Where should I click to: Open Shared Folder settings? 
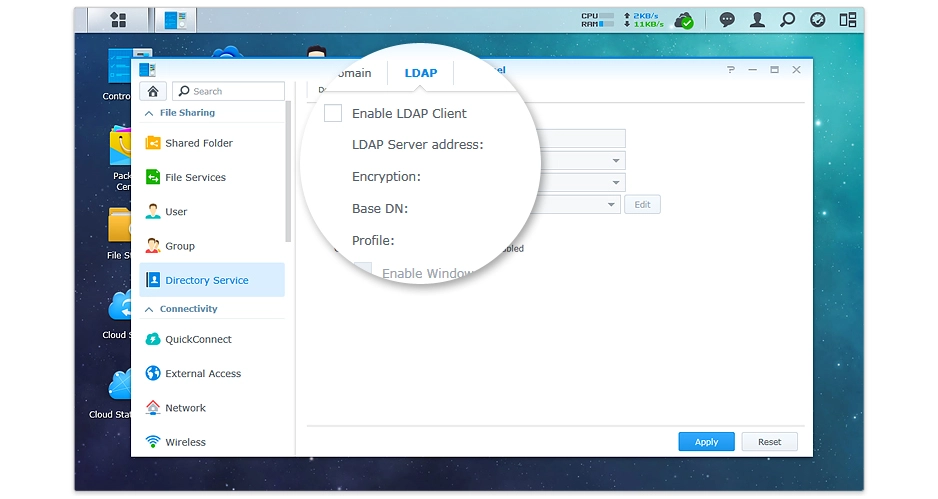[x=212, y=143]
